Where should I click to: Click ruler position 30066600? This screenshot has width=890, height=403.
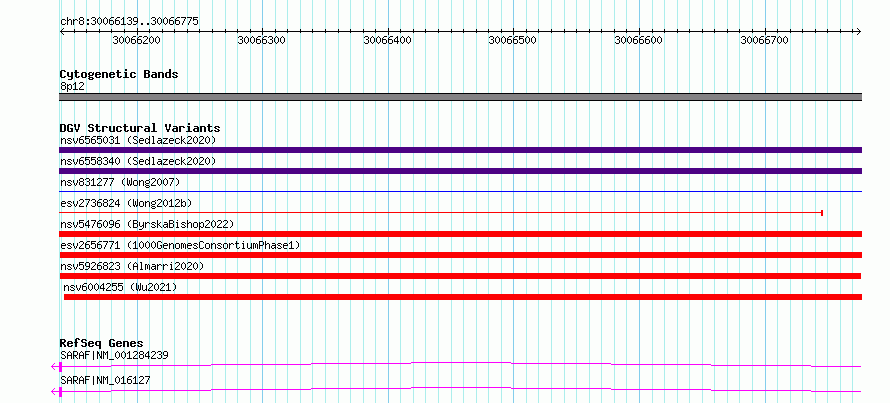tap(639, 40)
